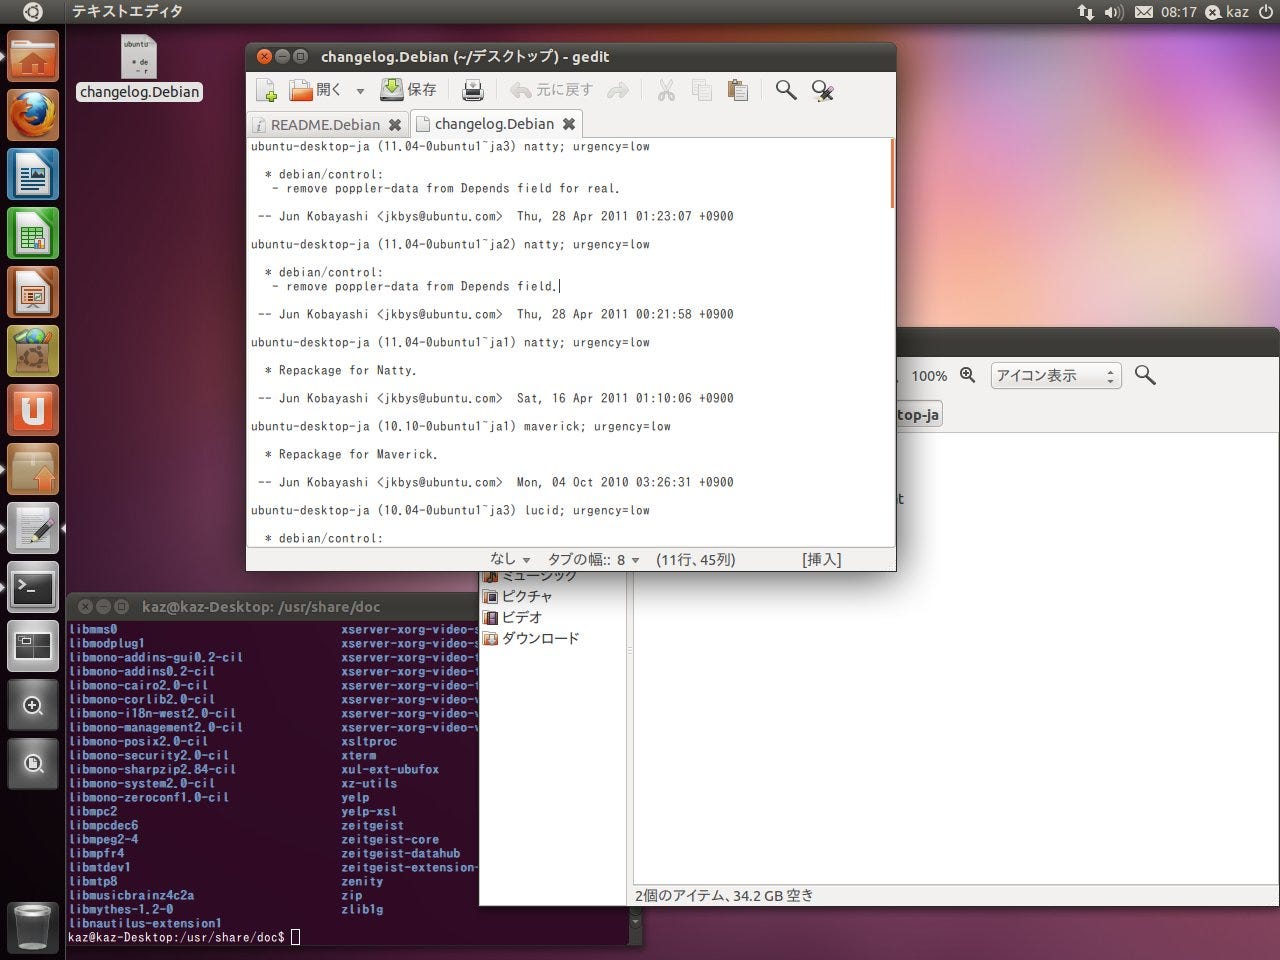Open a file with the 開く button

(x=315, y=90)
